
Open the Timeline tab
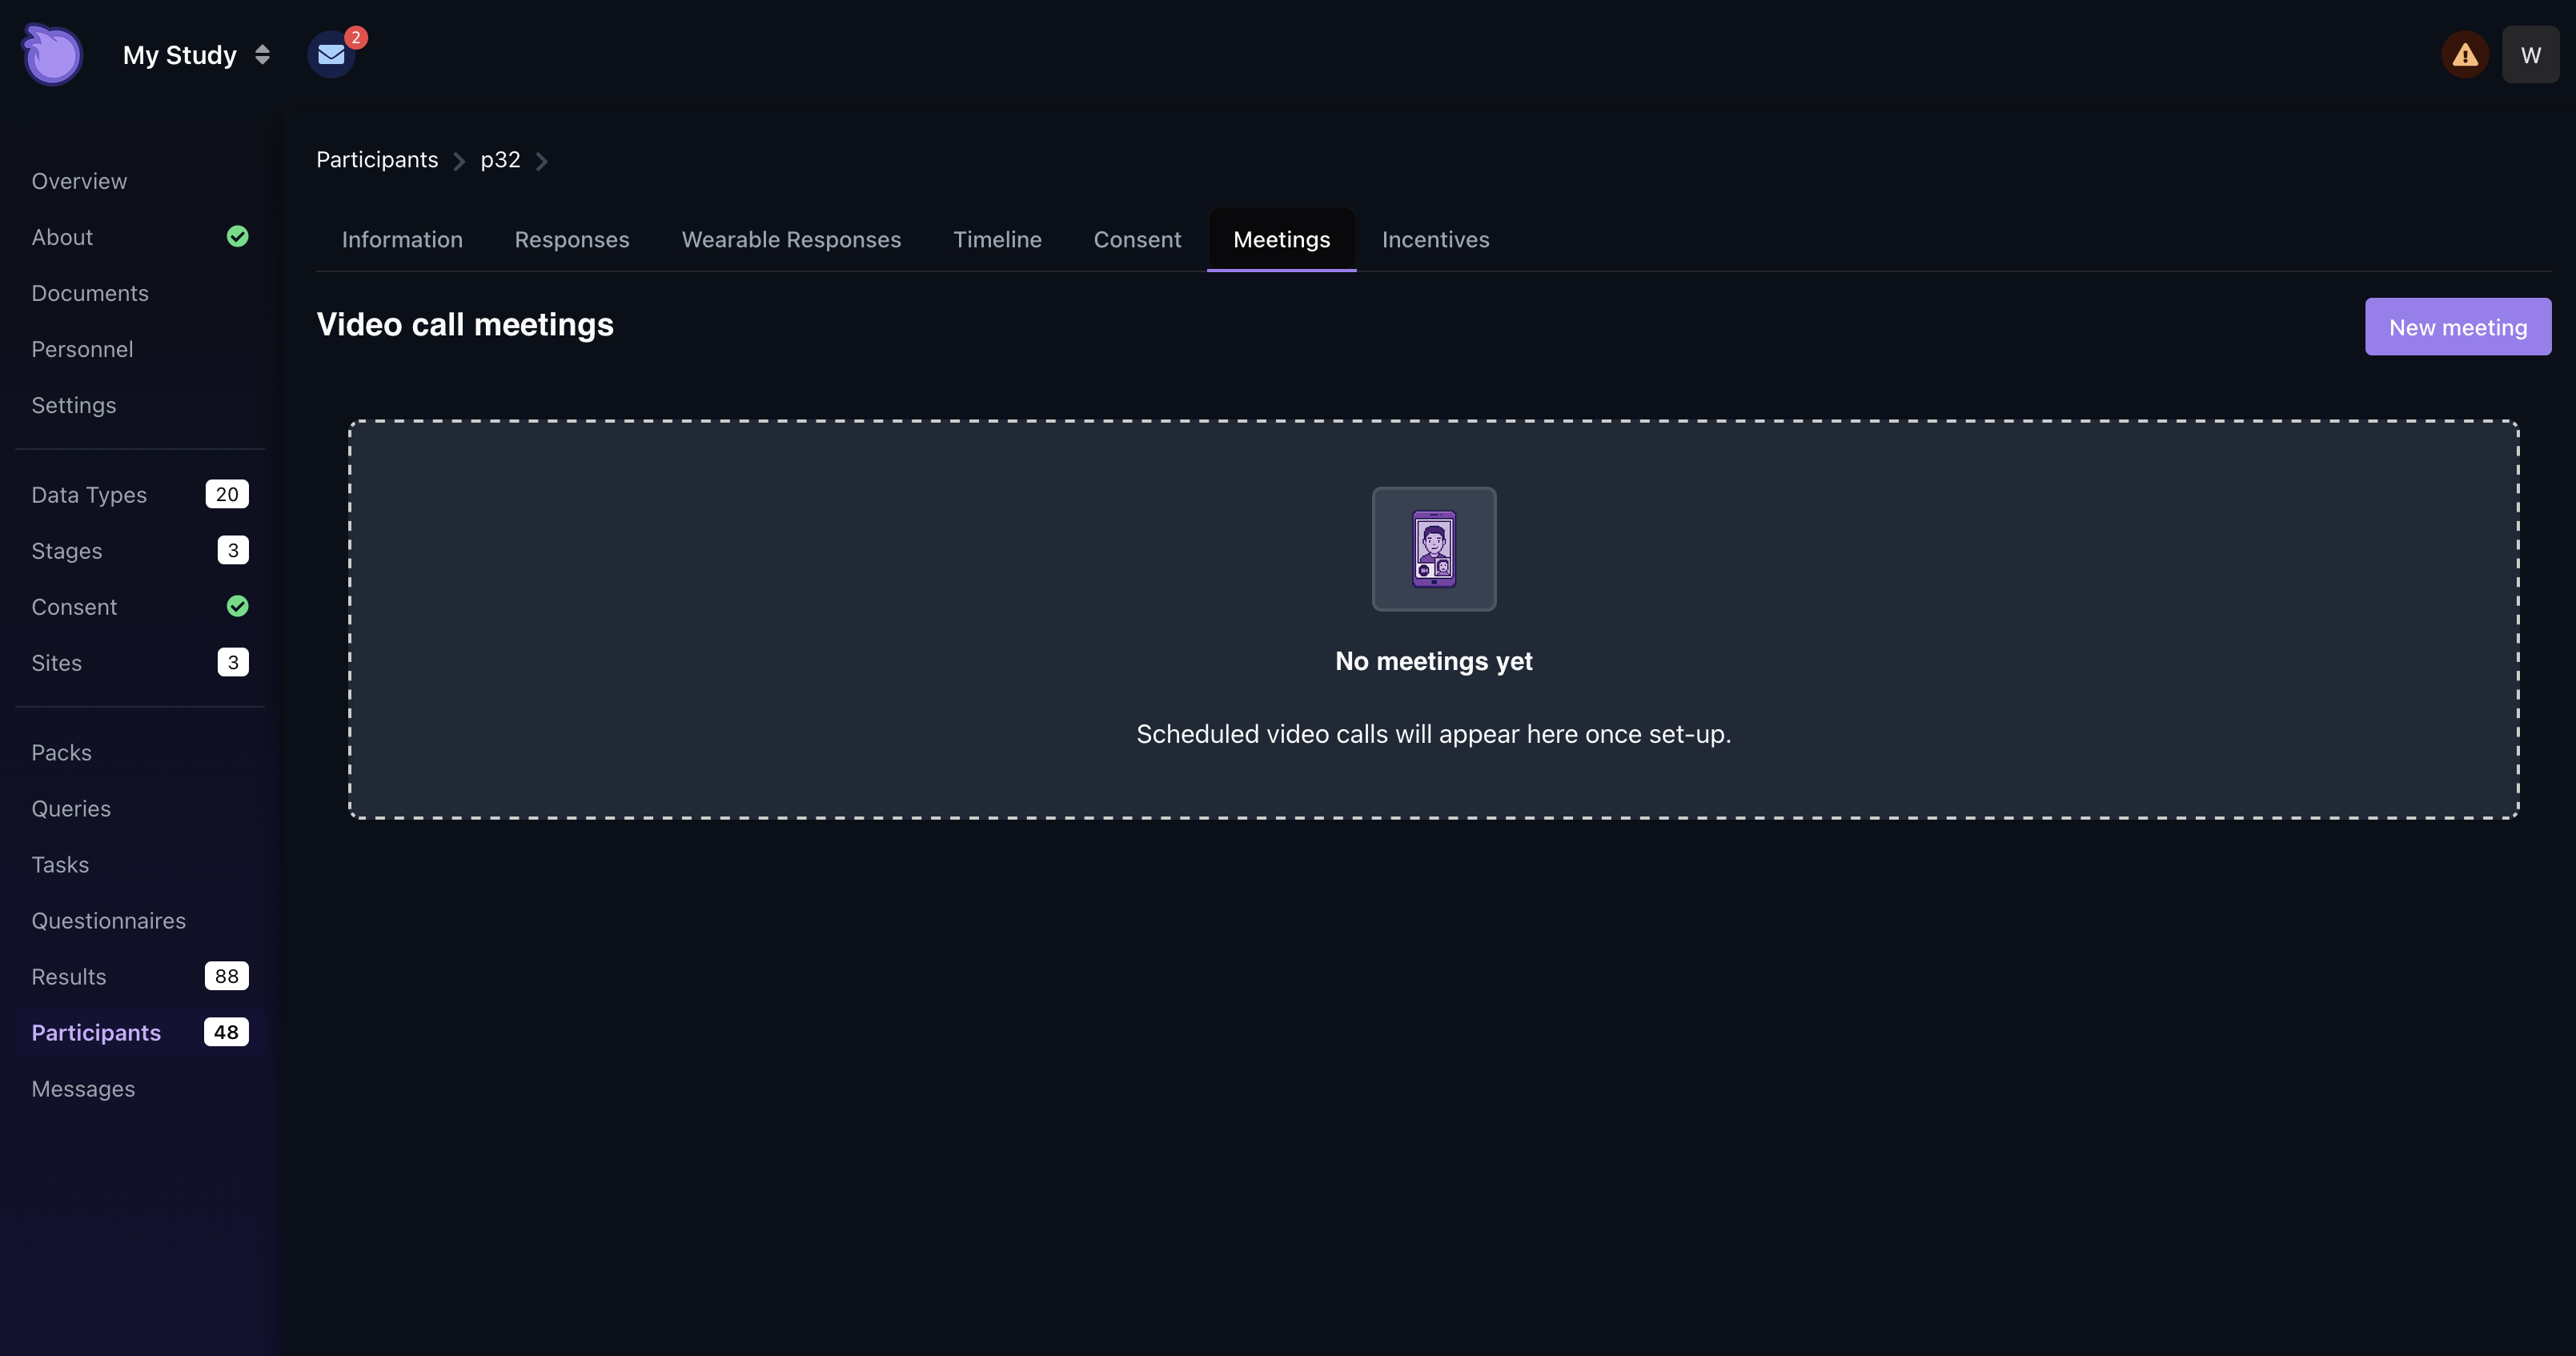click(997, 240)
